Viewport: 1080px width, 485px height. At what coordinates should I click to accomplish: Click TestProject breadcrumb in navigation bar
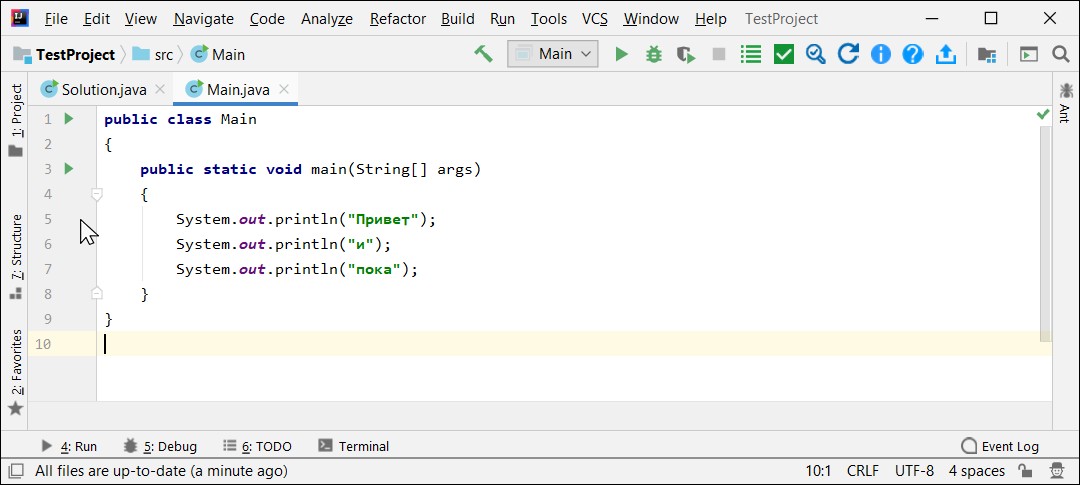pyautogui.click(x=65, y=54)
